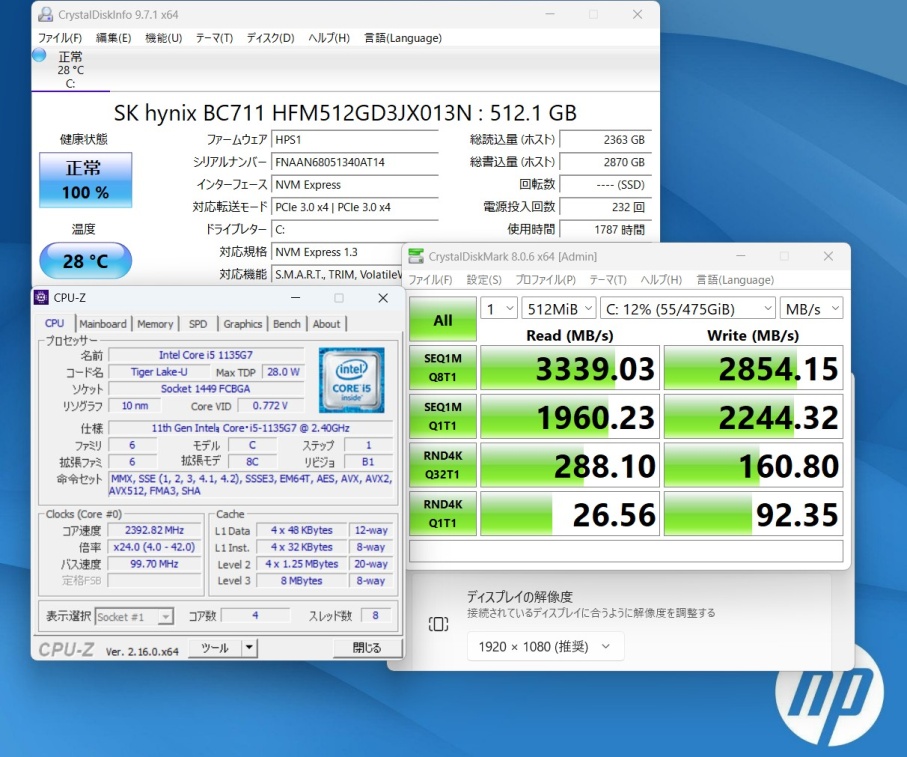Select the CPU tab in CPU-Z
The width and height of the screenshot is (907, 757).
(x=55, y=323)
